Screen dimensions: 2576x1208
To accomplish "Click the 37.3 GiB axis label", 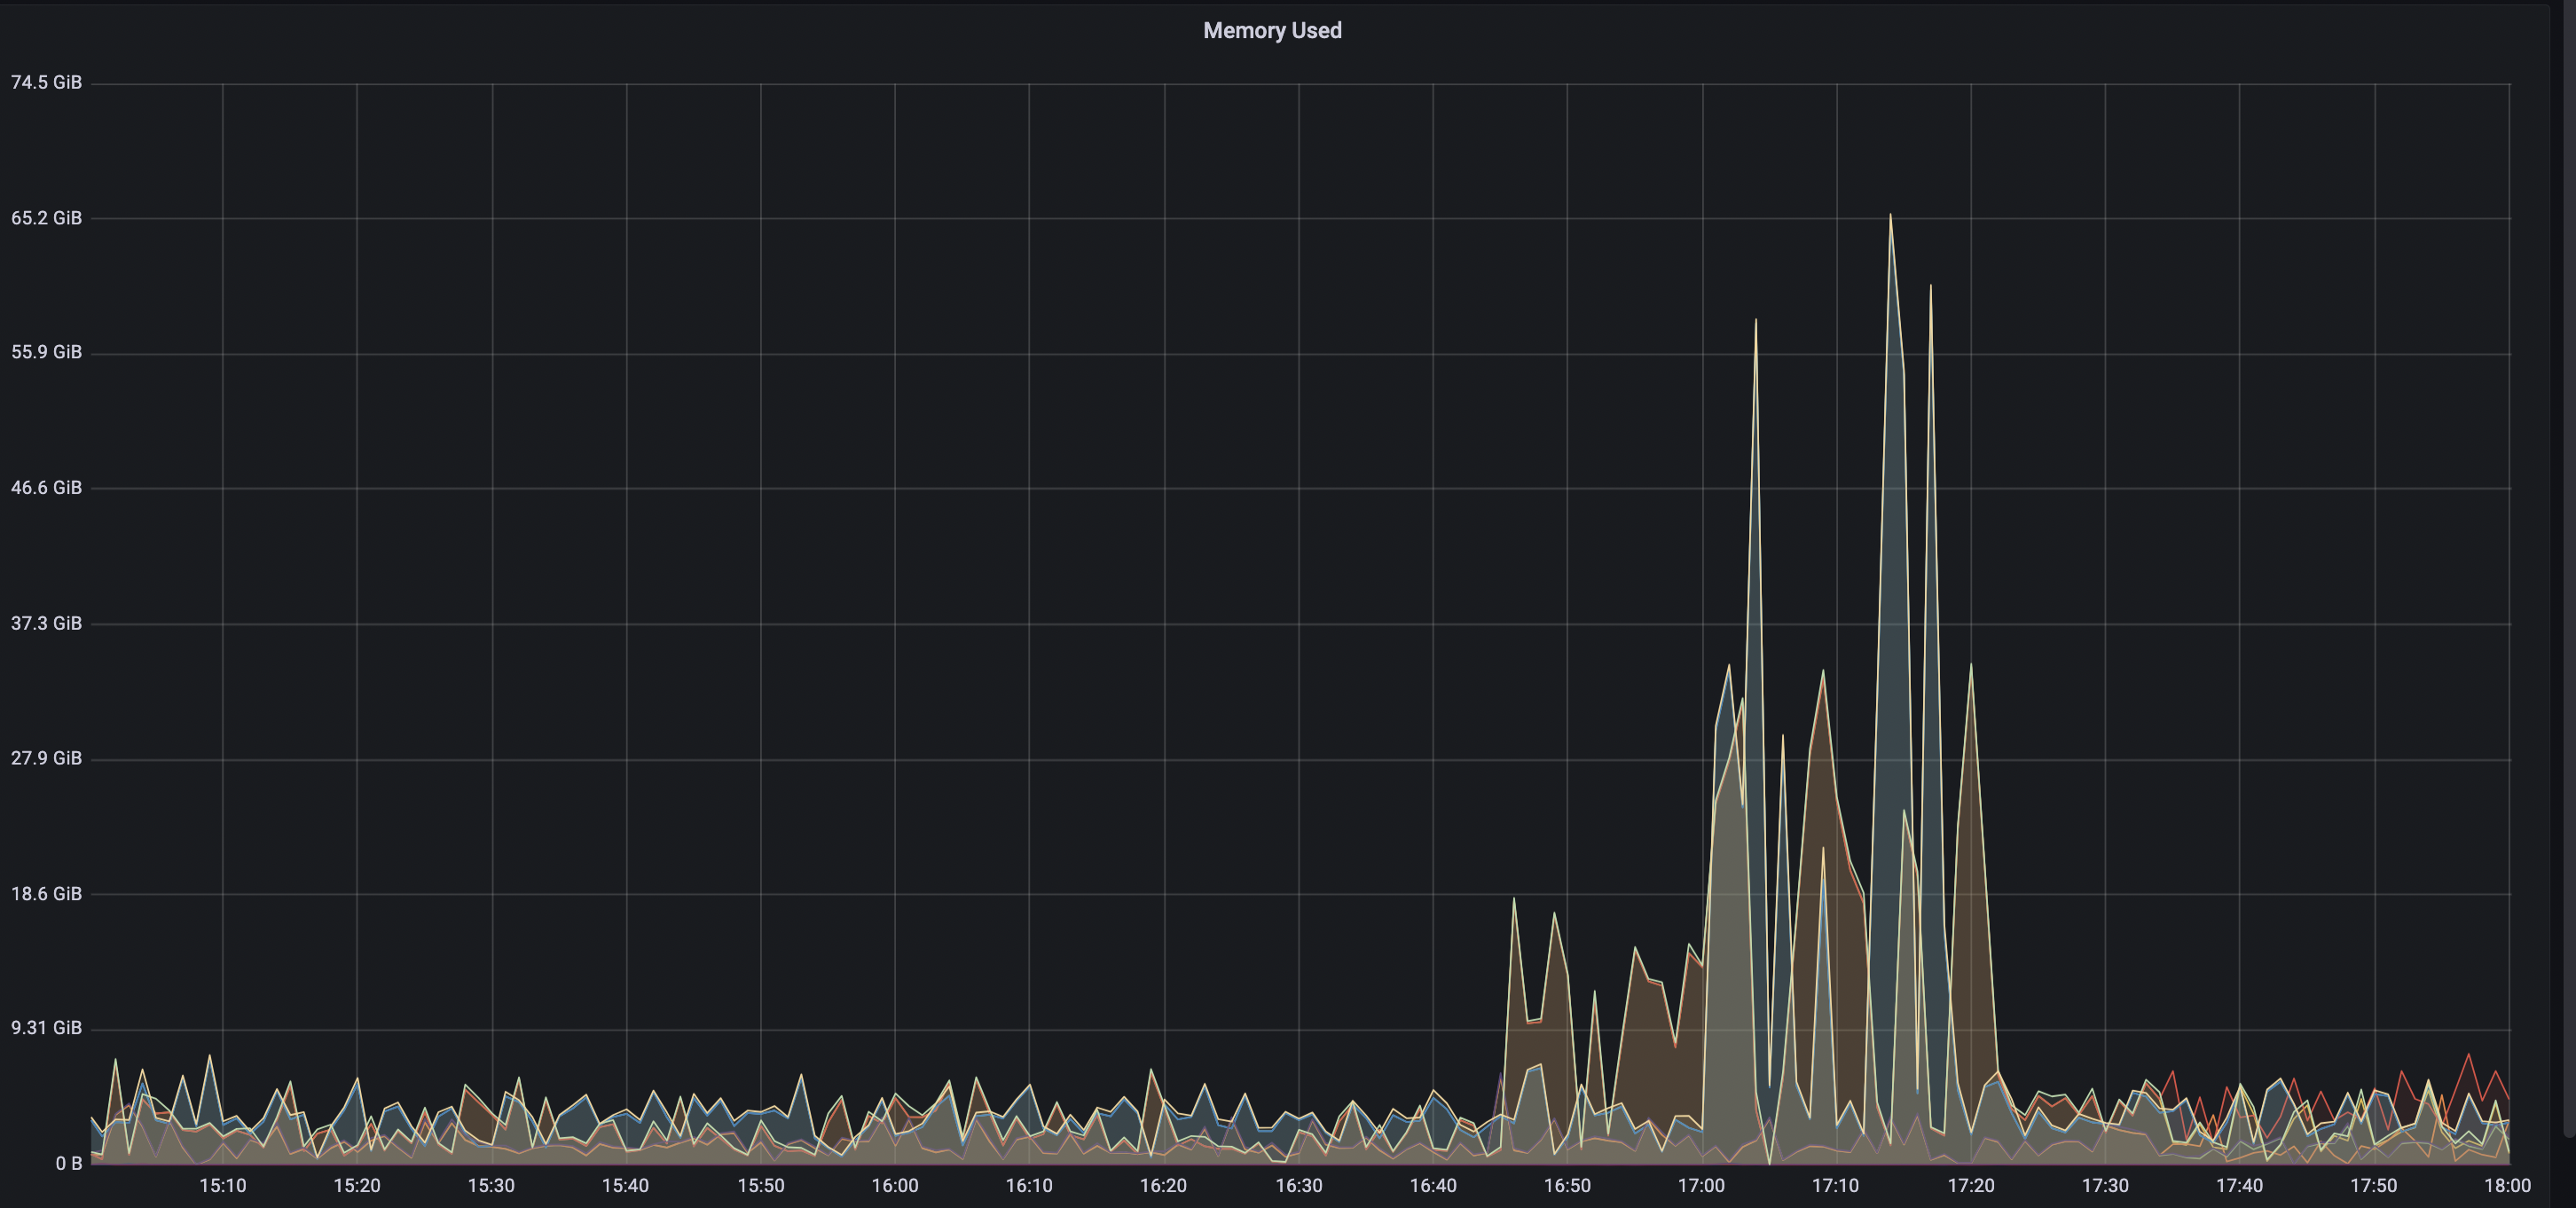I will pos(47,623).
